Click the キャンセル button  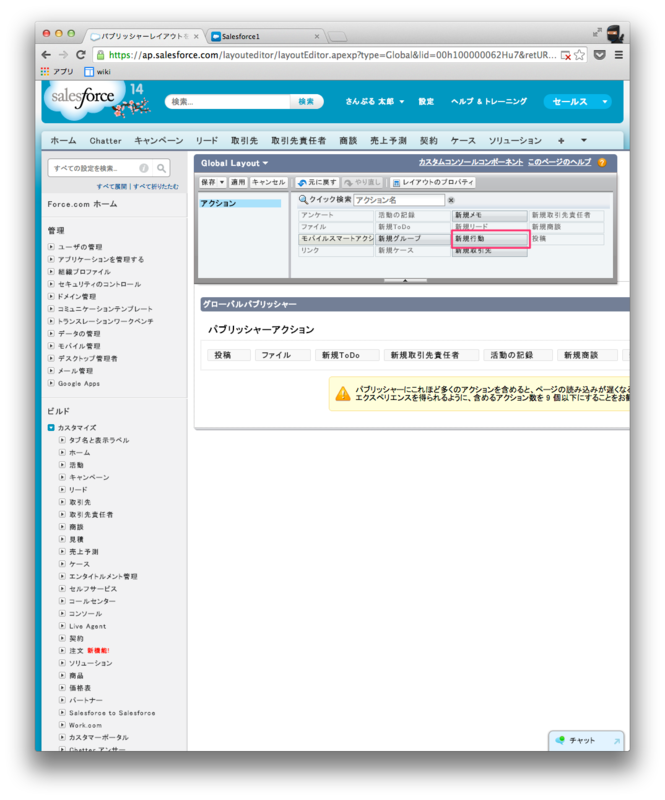tap(268, 182)
